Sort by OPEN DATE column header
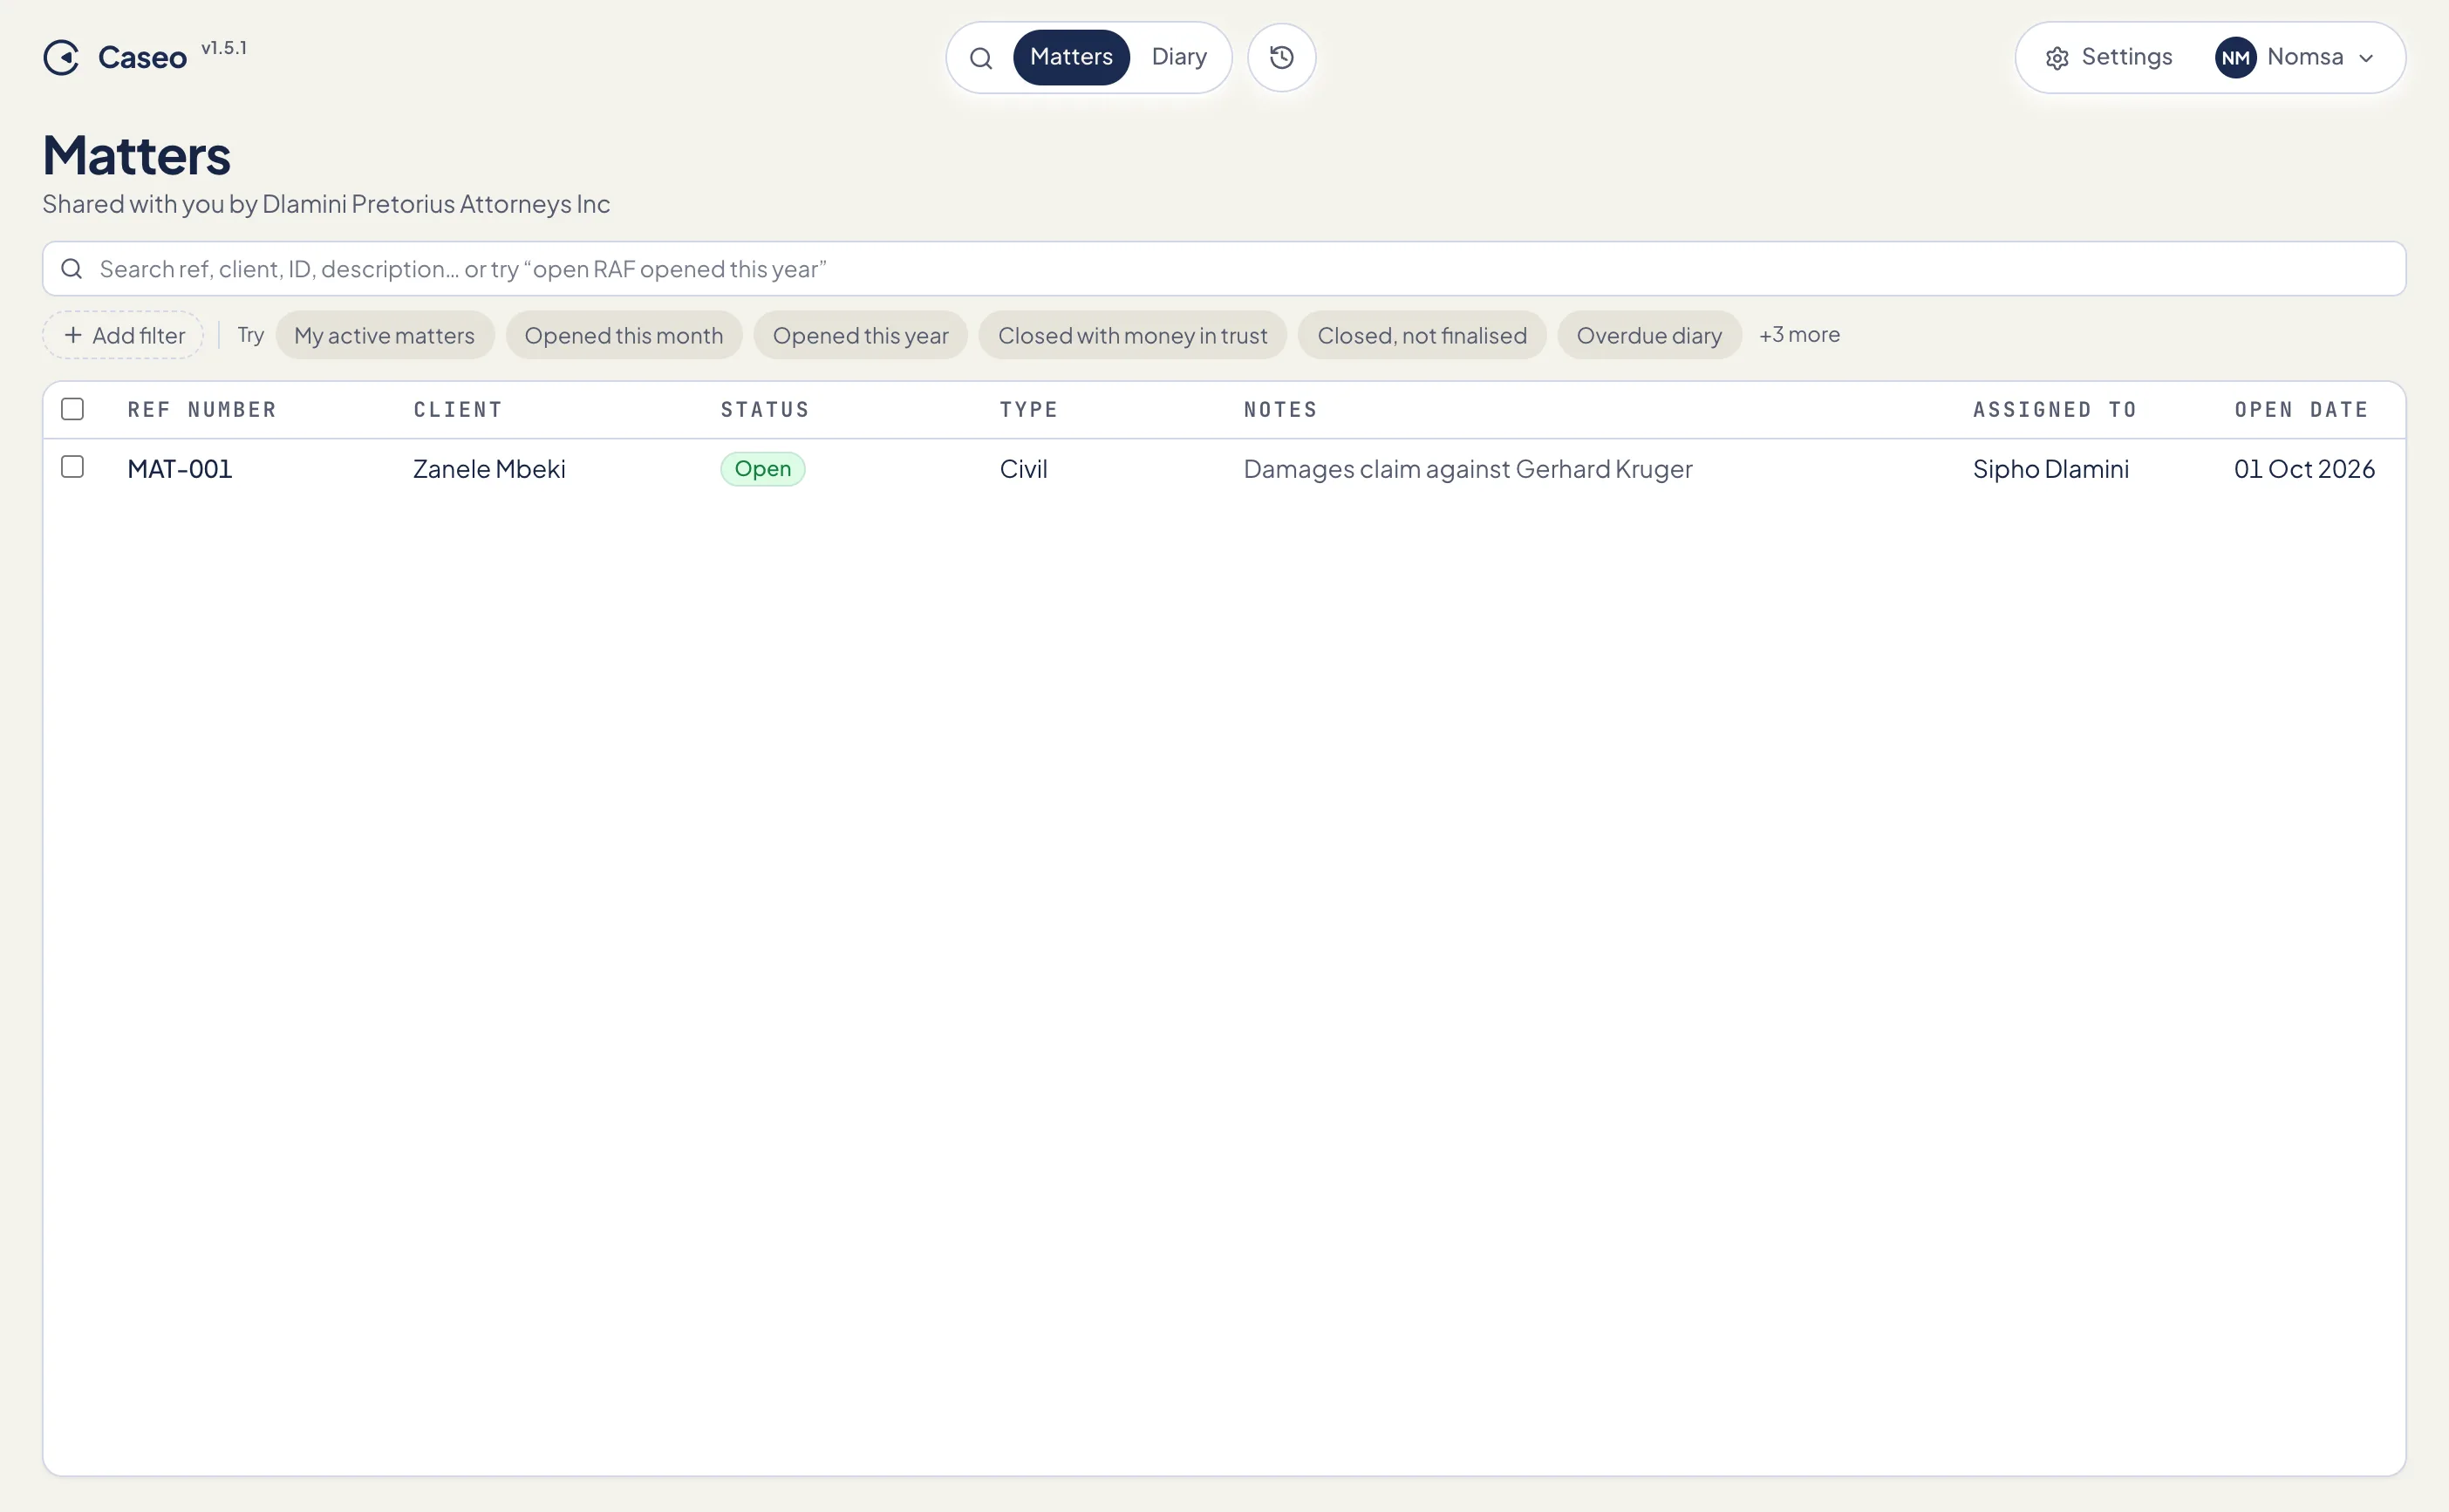Screen dimensions: 2449x1512 pyautogui.click(x=2301, y=409)
